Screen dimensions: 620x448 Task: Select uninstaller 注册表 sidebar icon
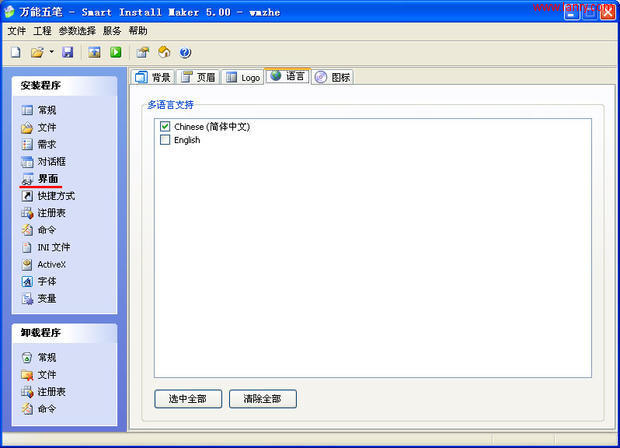[x=27, y=391]
